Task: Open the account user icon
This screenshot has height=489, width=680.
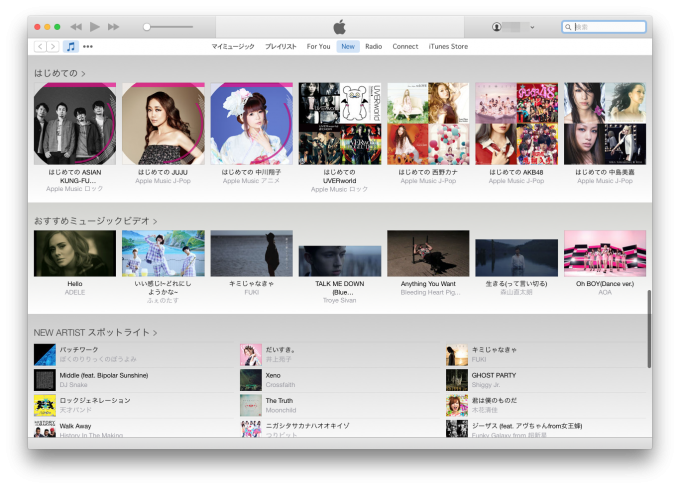Action: (x=497, y=27)
